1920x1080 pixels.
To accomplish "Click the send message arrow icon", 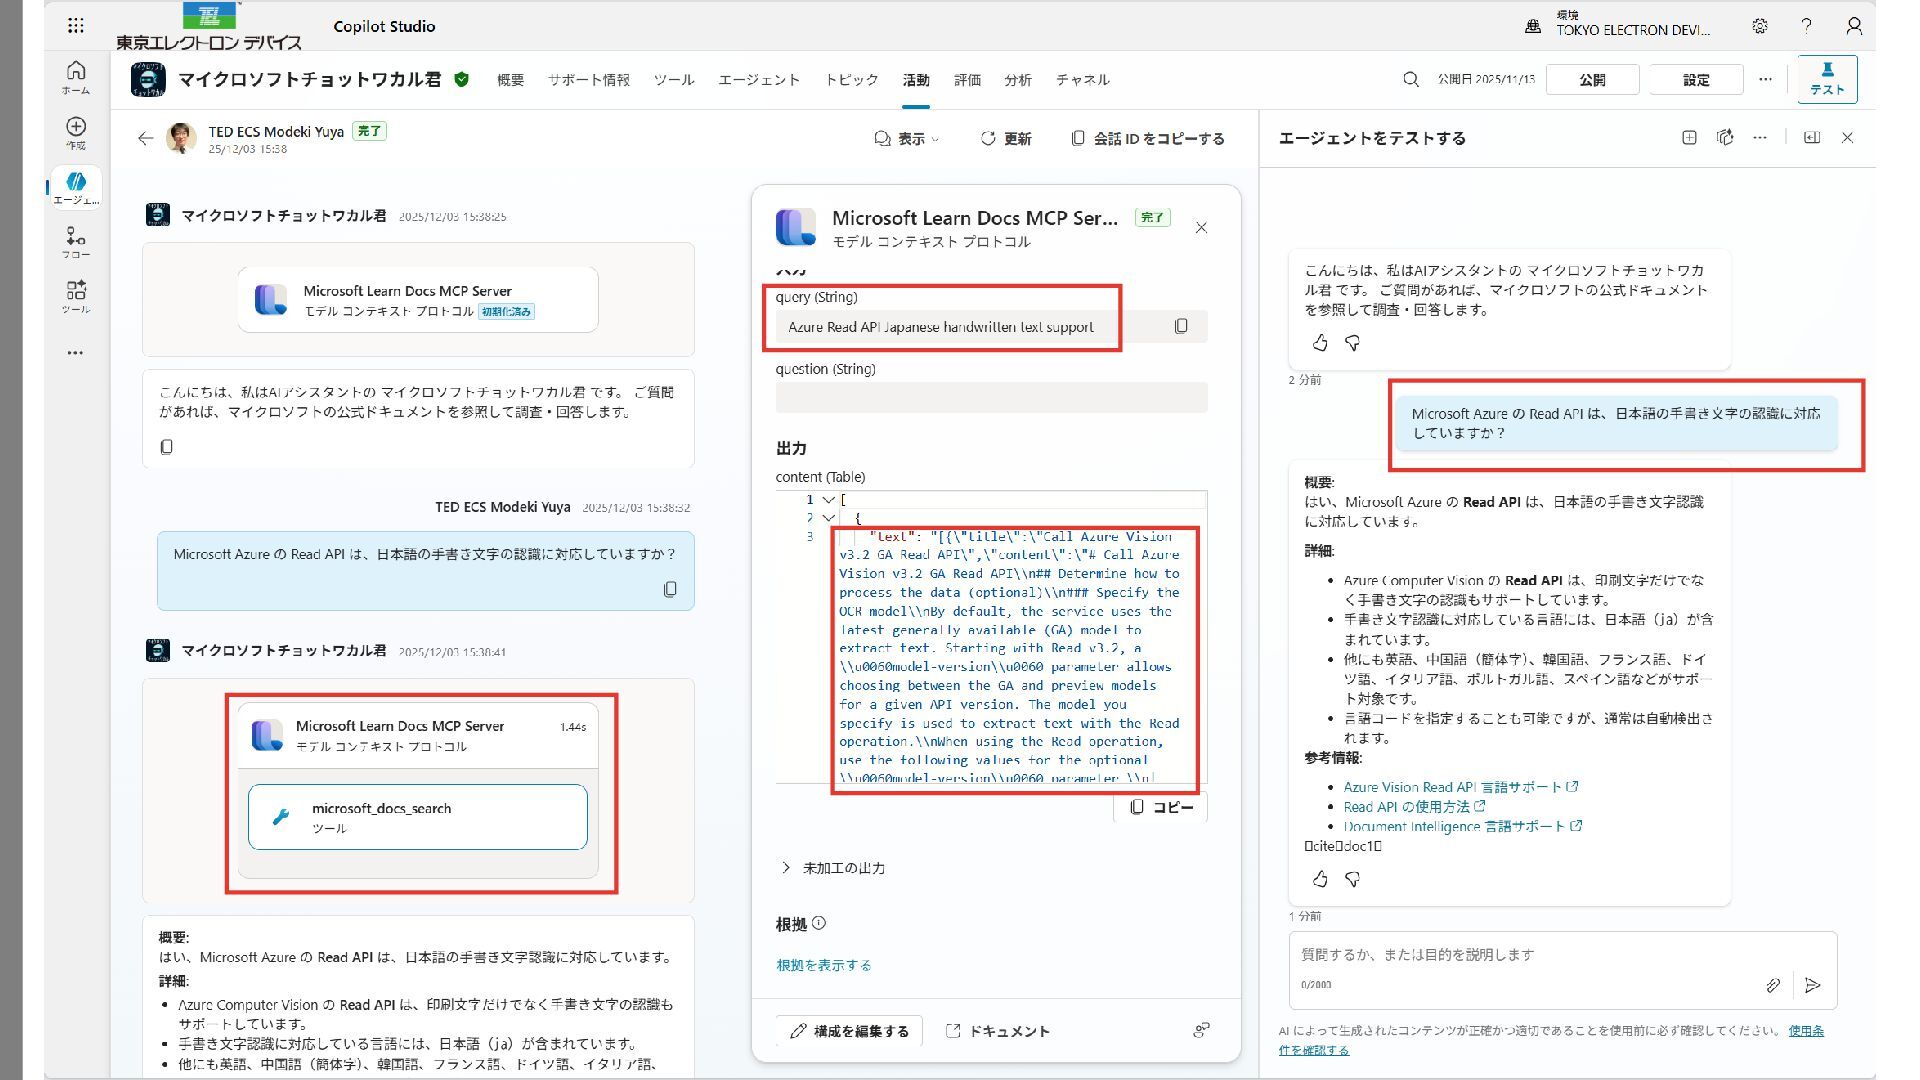I will pos(1813,985).
